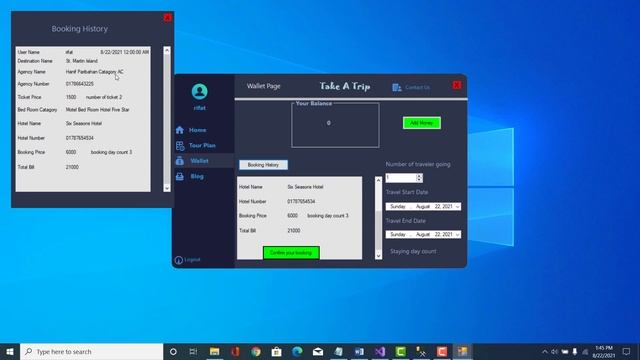
Task: Click 'St. Martin Island' destination in Booking History
Action: point(82,61)
